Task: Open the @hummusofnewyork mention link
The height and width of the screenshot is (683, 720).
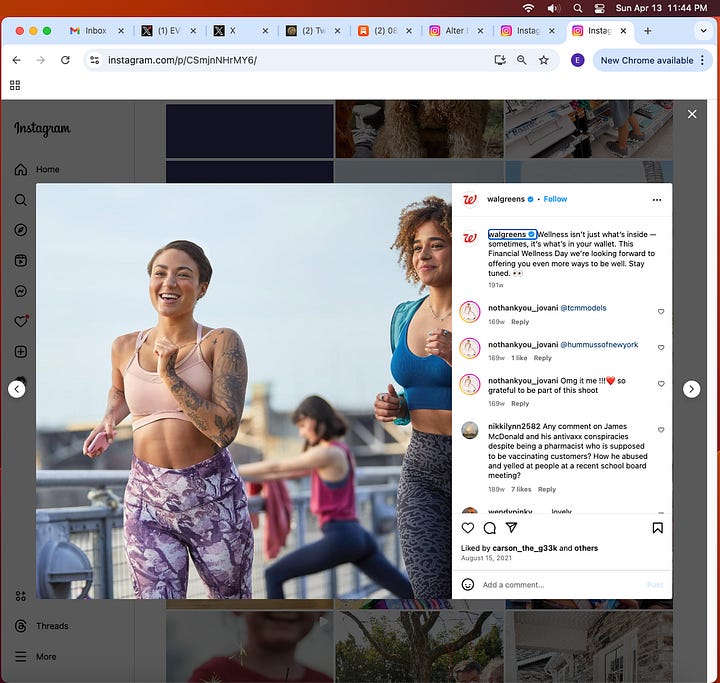Action: [x=599, y=344]
